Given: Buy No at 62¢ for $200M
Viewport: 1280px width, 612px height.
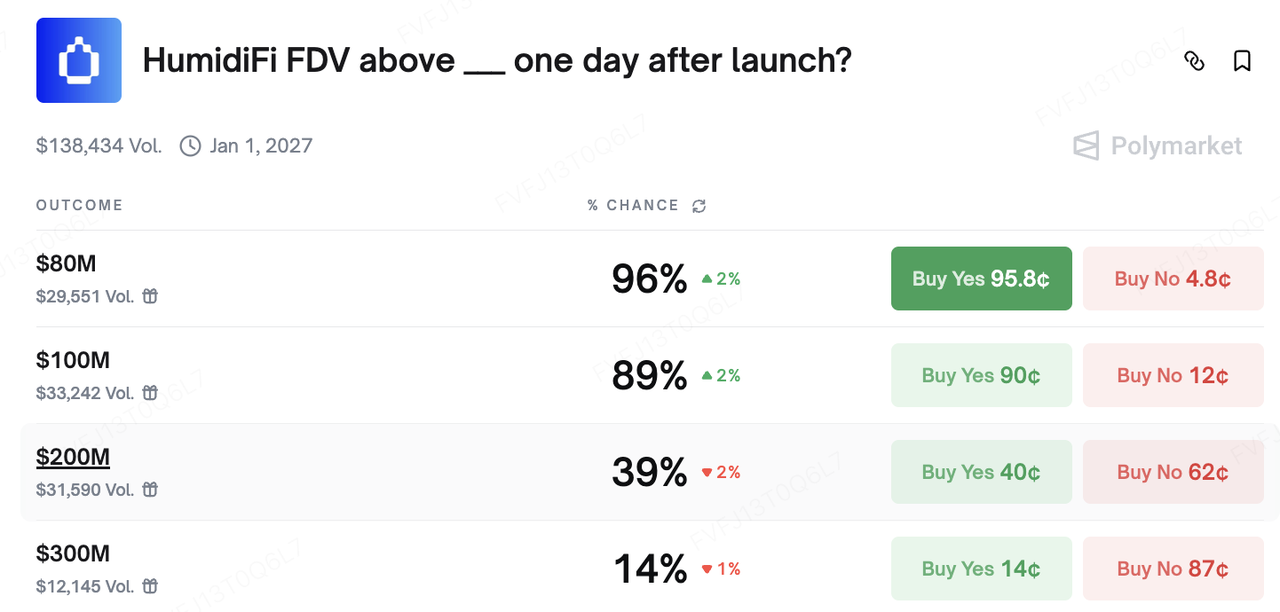Looking at the screenshot, I should [1173, 472].
